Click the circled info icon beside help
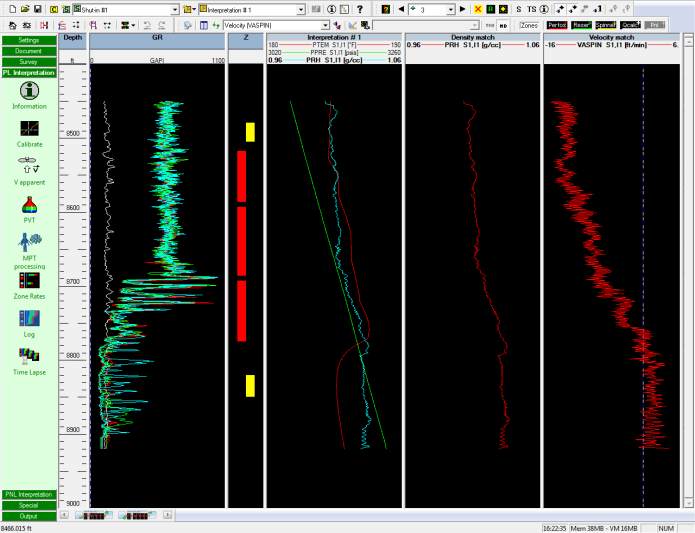Screen dimensions: 695x533 [x=332, y=9]
